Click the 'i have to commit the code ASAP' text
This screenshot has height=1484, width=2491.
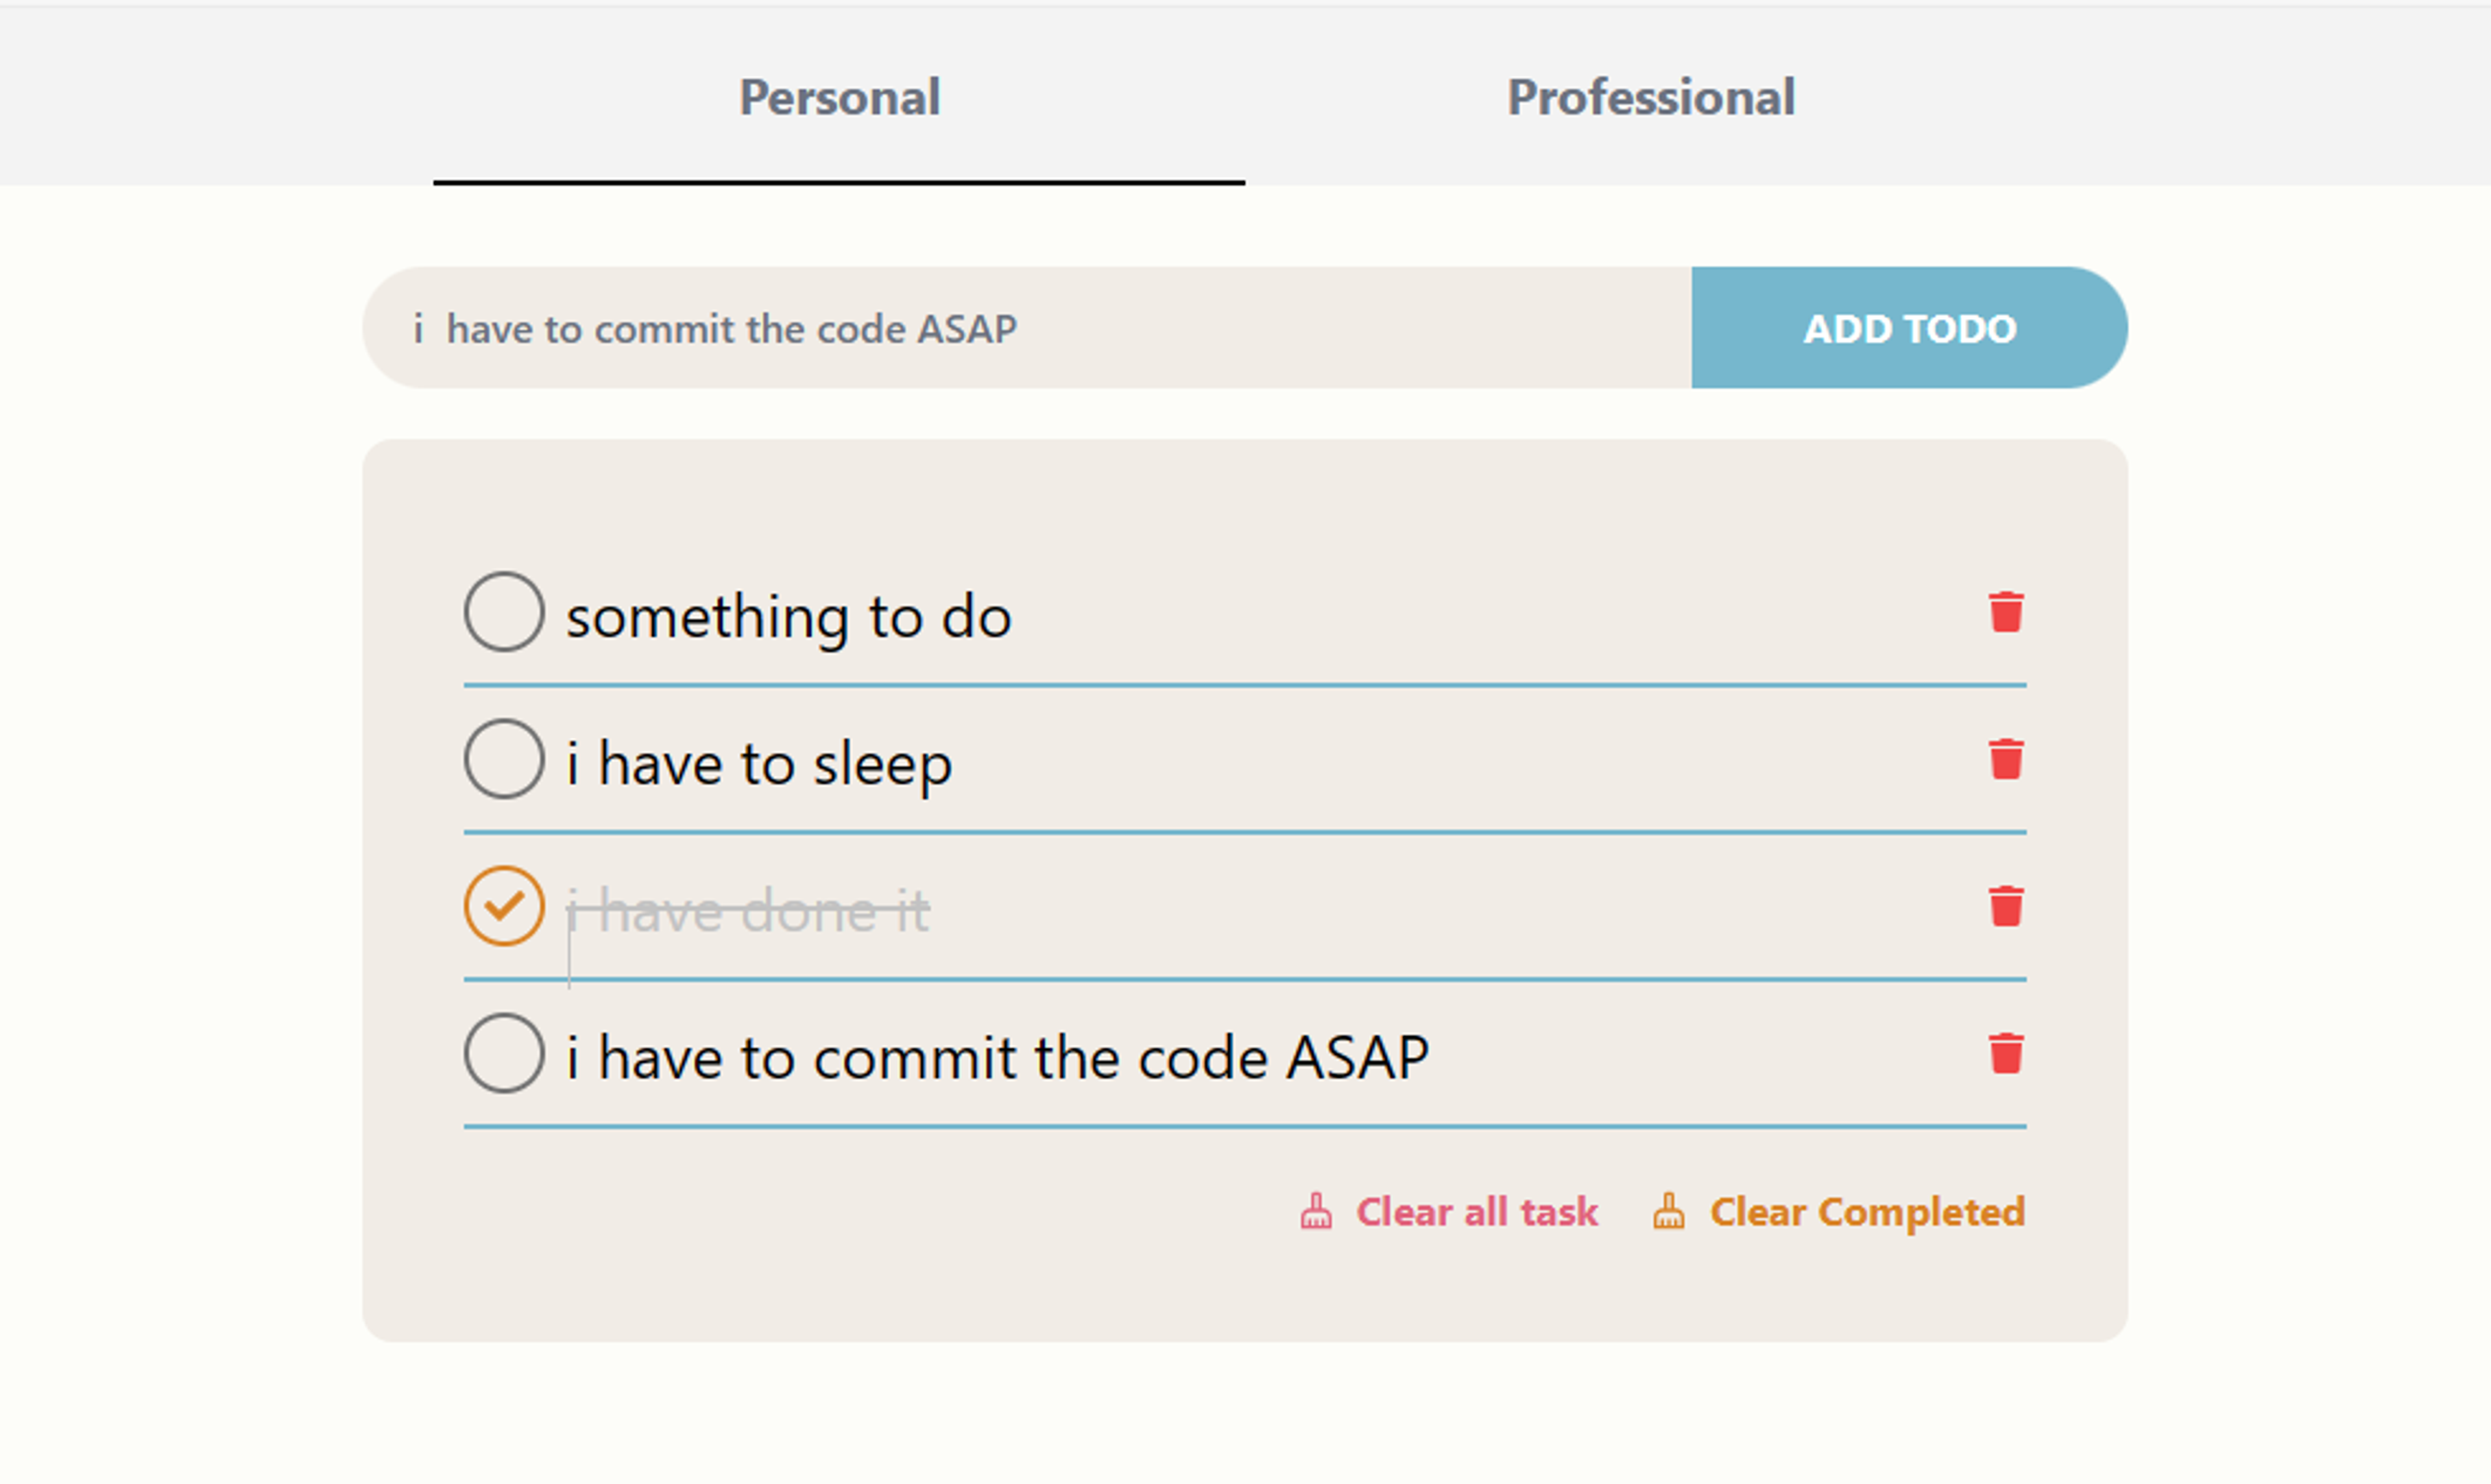[997, 1058]
